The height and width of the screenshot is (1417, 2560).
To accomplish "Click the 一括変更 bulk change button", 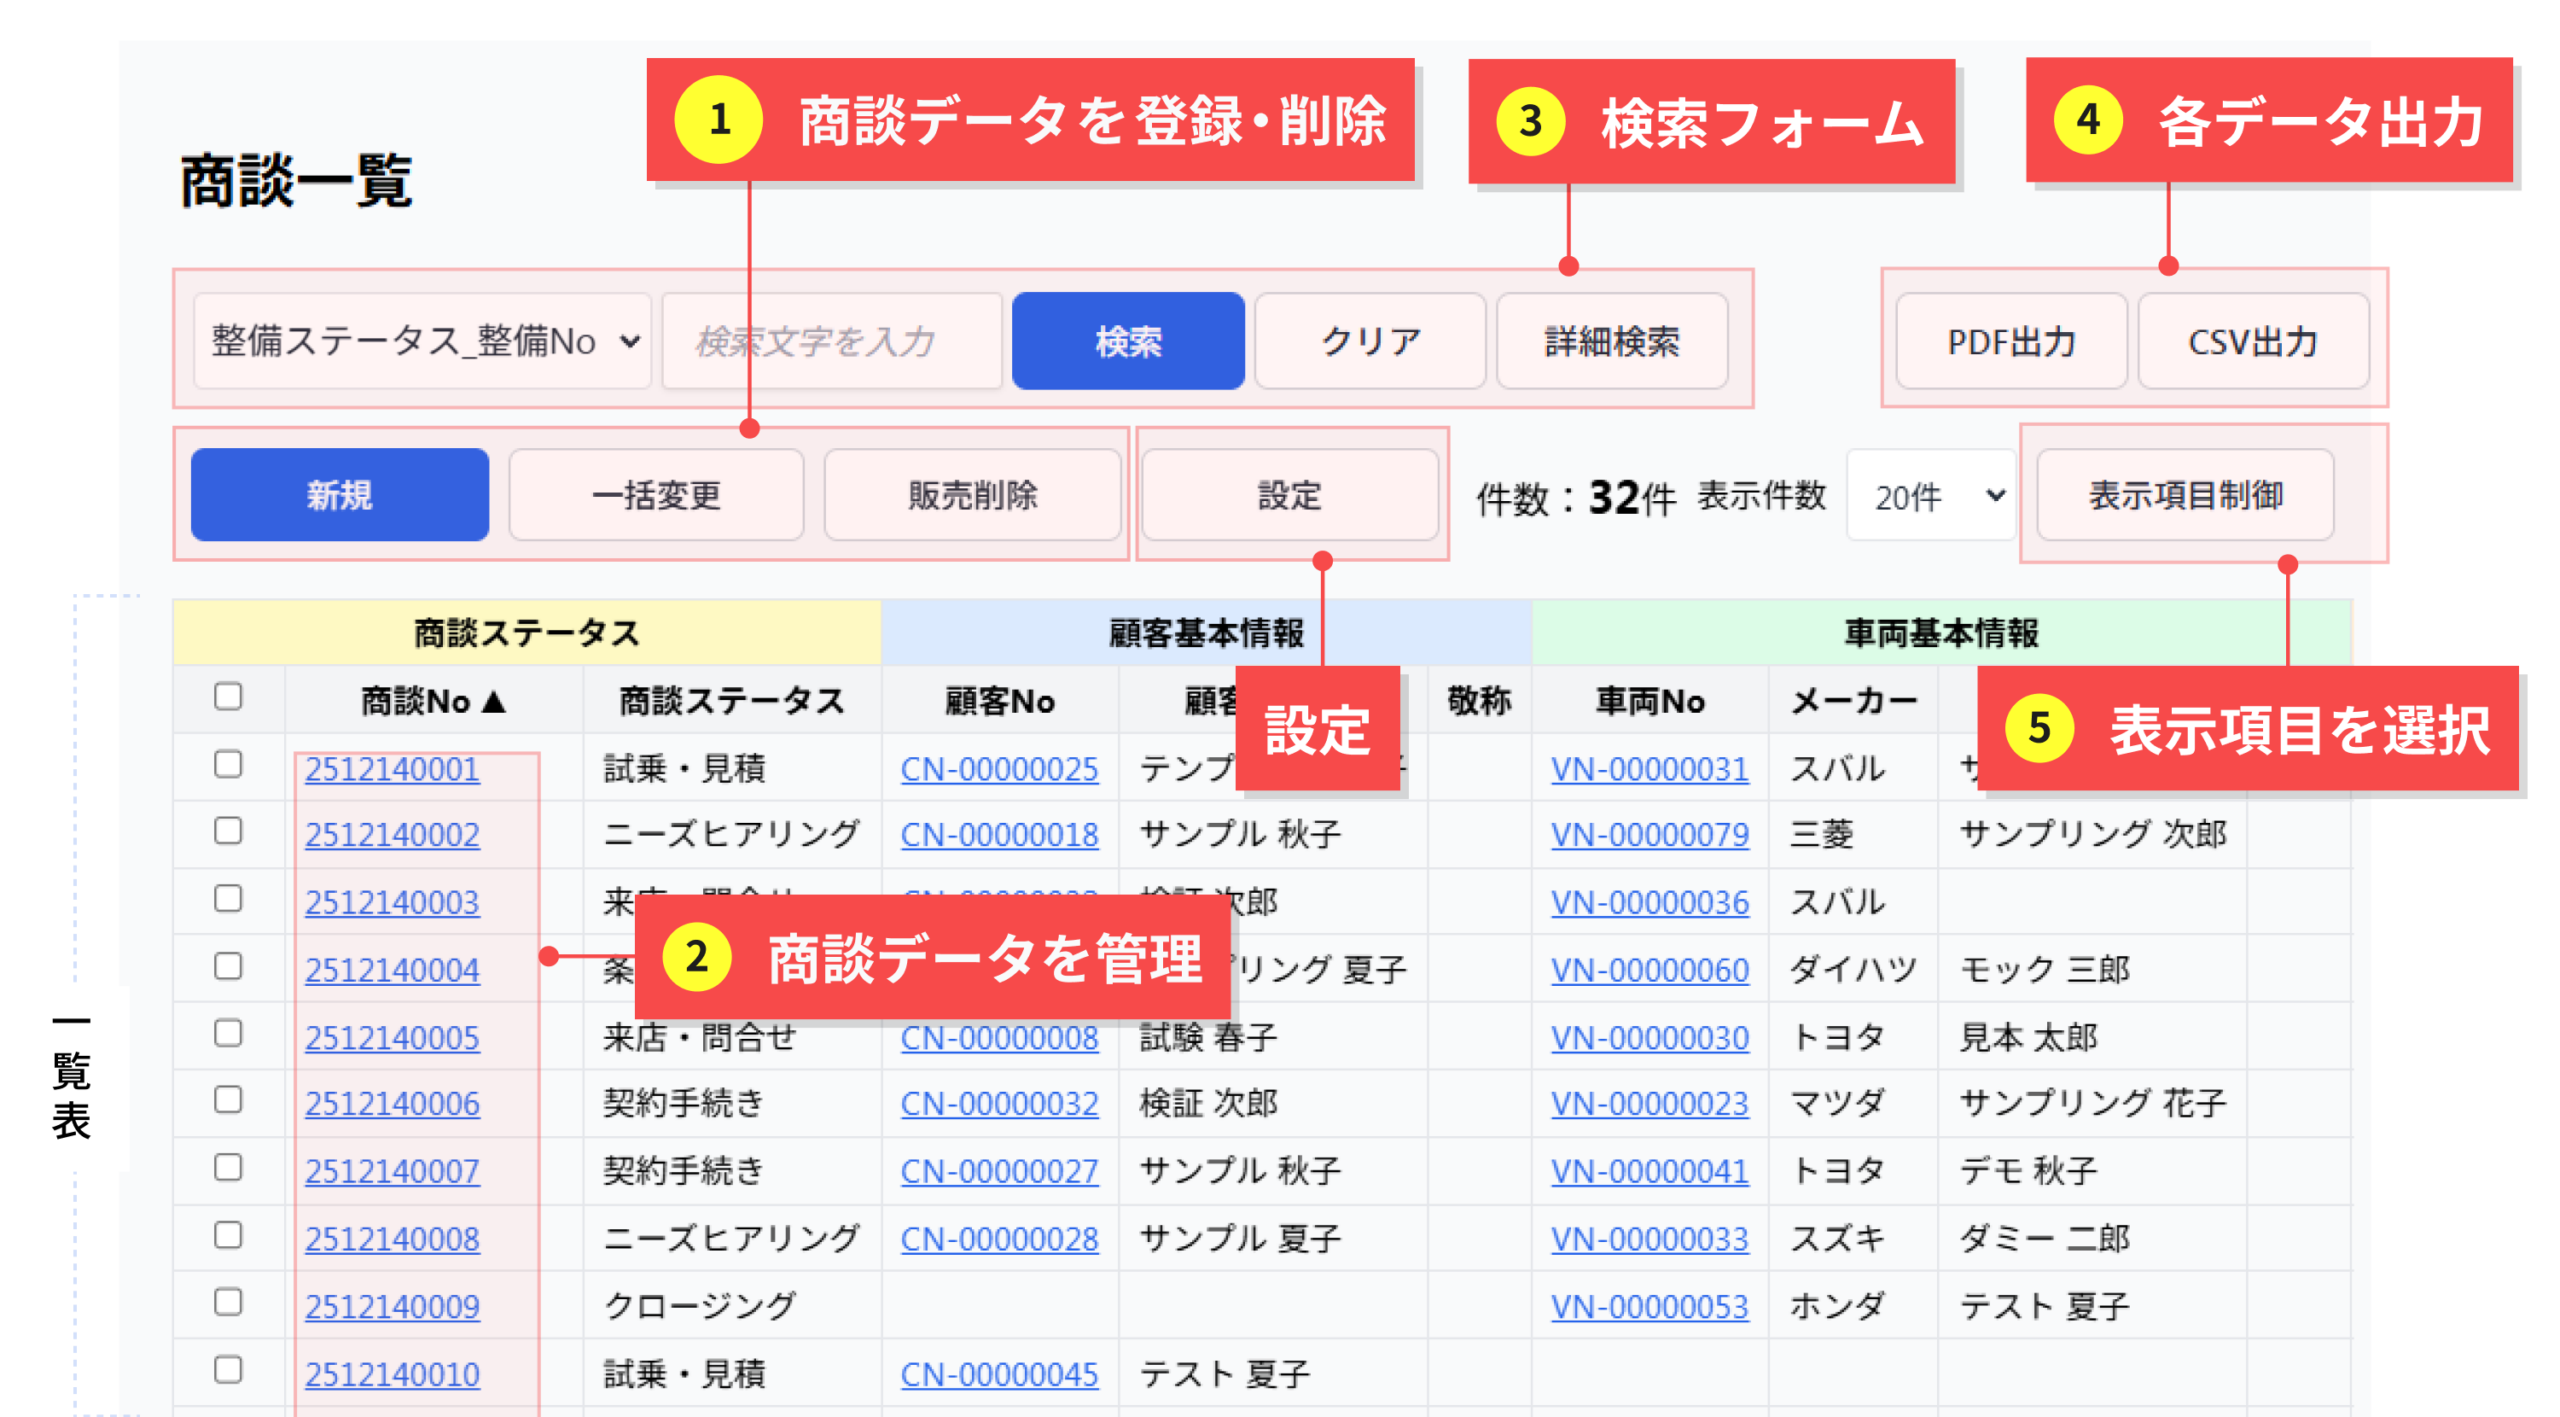I will tap(655, 494).
